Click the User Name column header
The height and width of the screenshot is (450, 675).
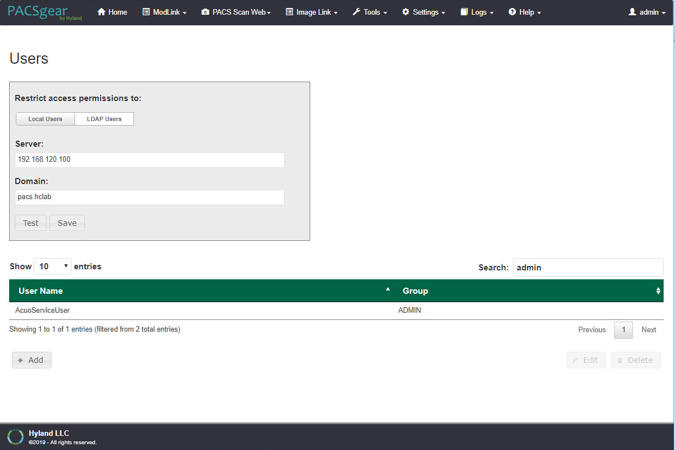[x=201, y=291]
